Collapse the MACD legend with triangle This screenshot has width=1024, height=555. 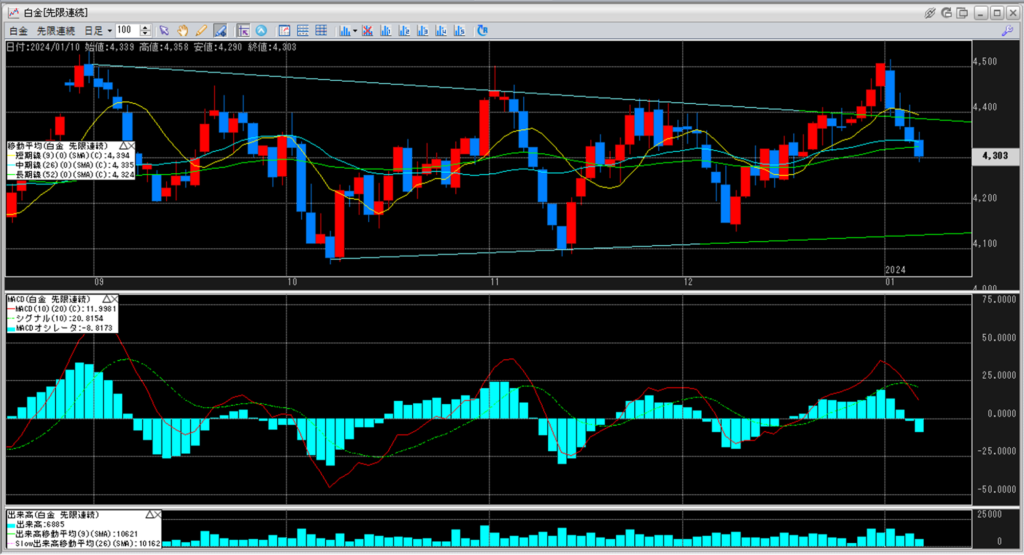(x=106, y=299)
